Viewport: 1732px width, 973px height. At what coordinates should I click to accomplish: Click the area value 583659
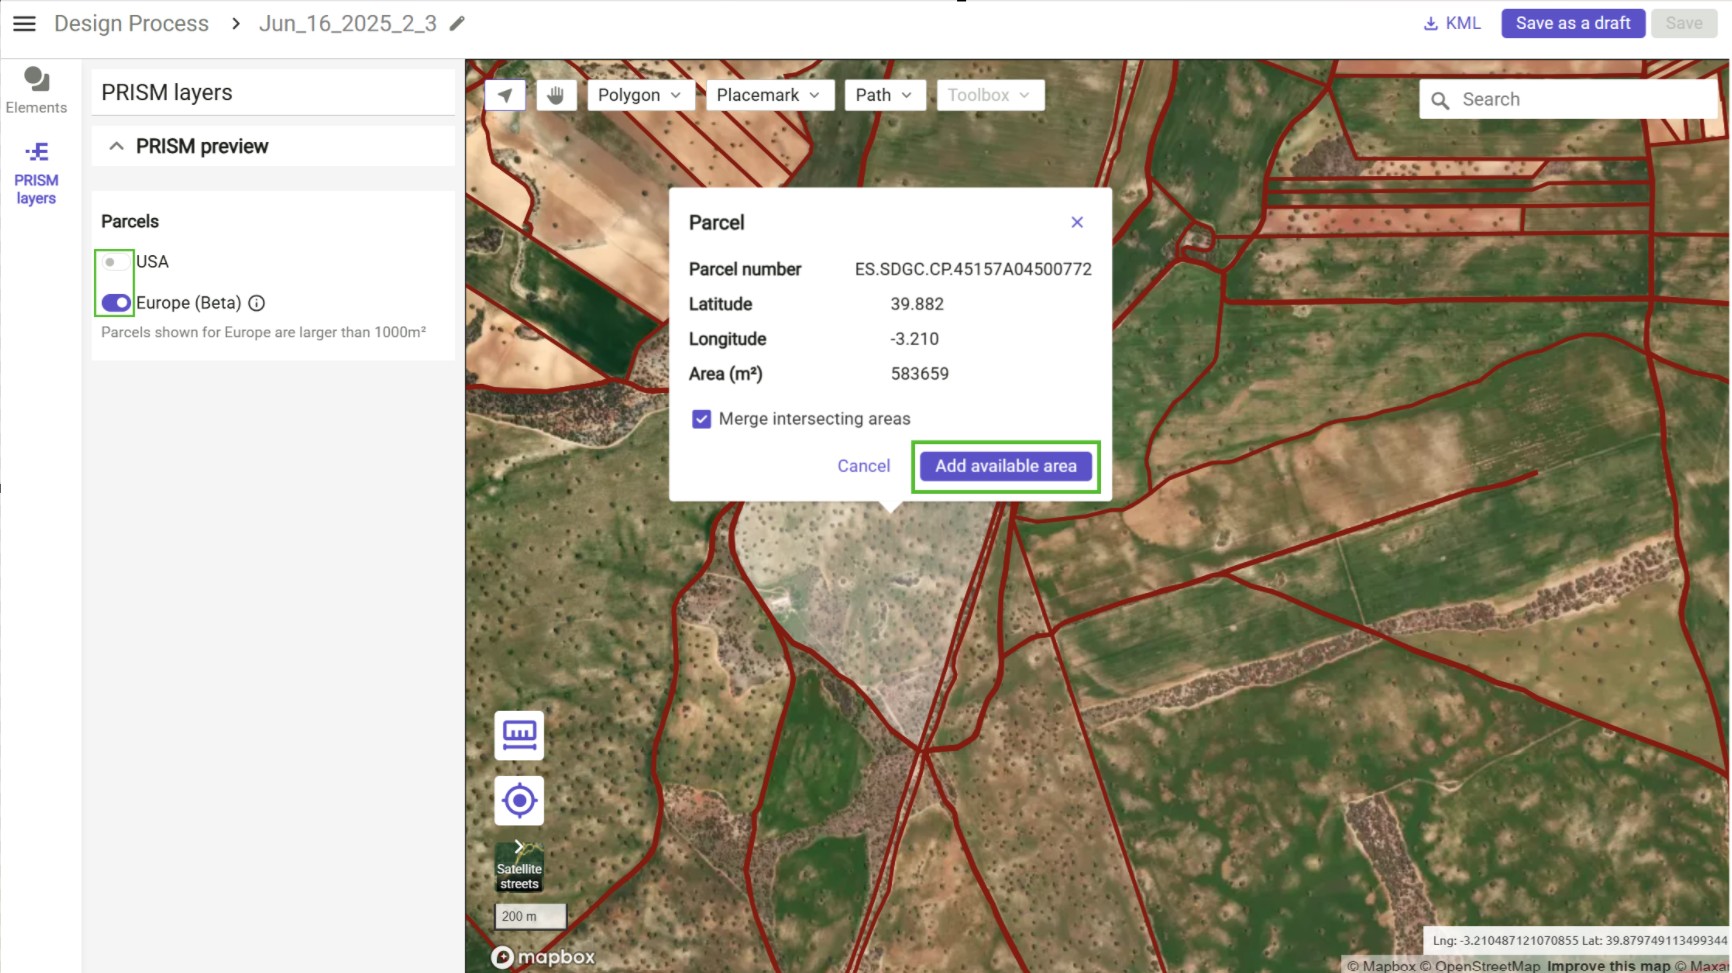920,374
